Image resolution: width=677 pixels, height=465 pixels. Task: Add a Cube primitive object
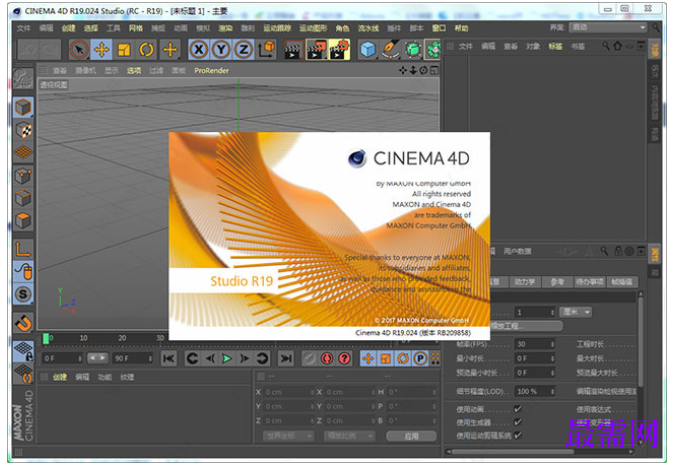(x=367, y=50)
